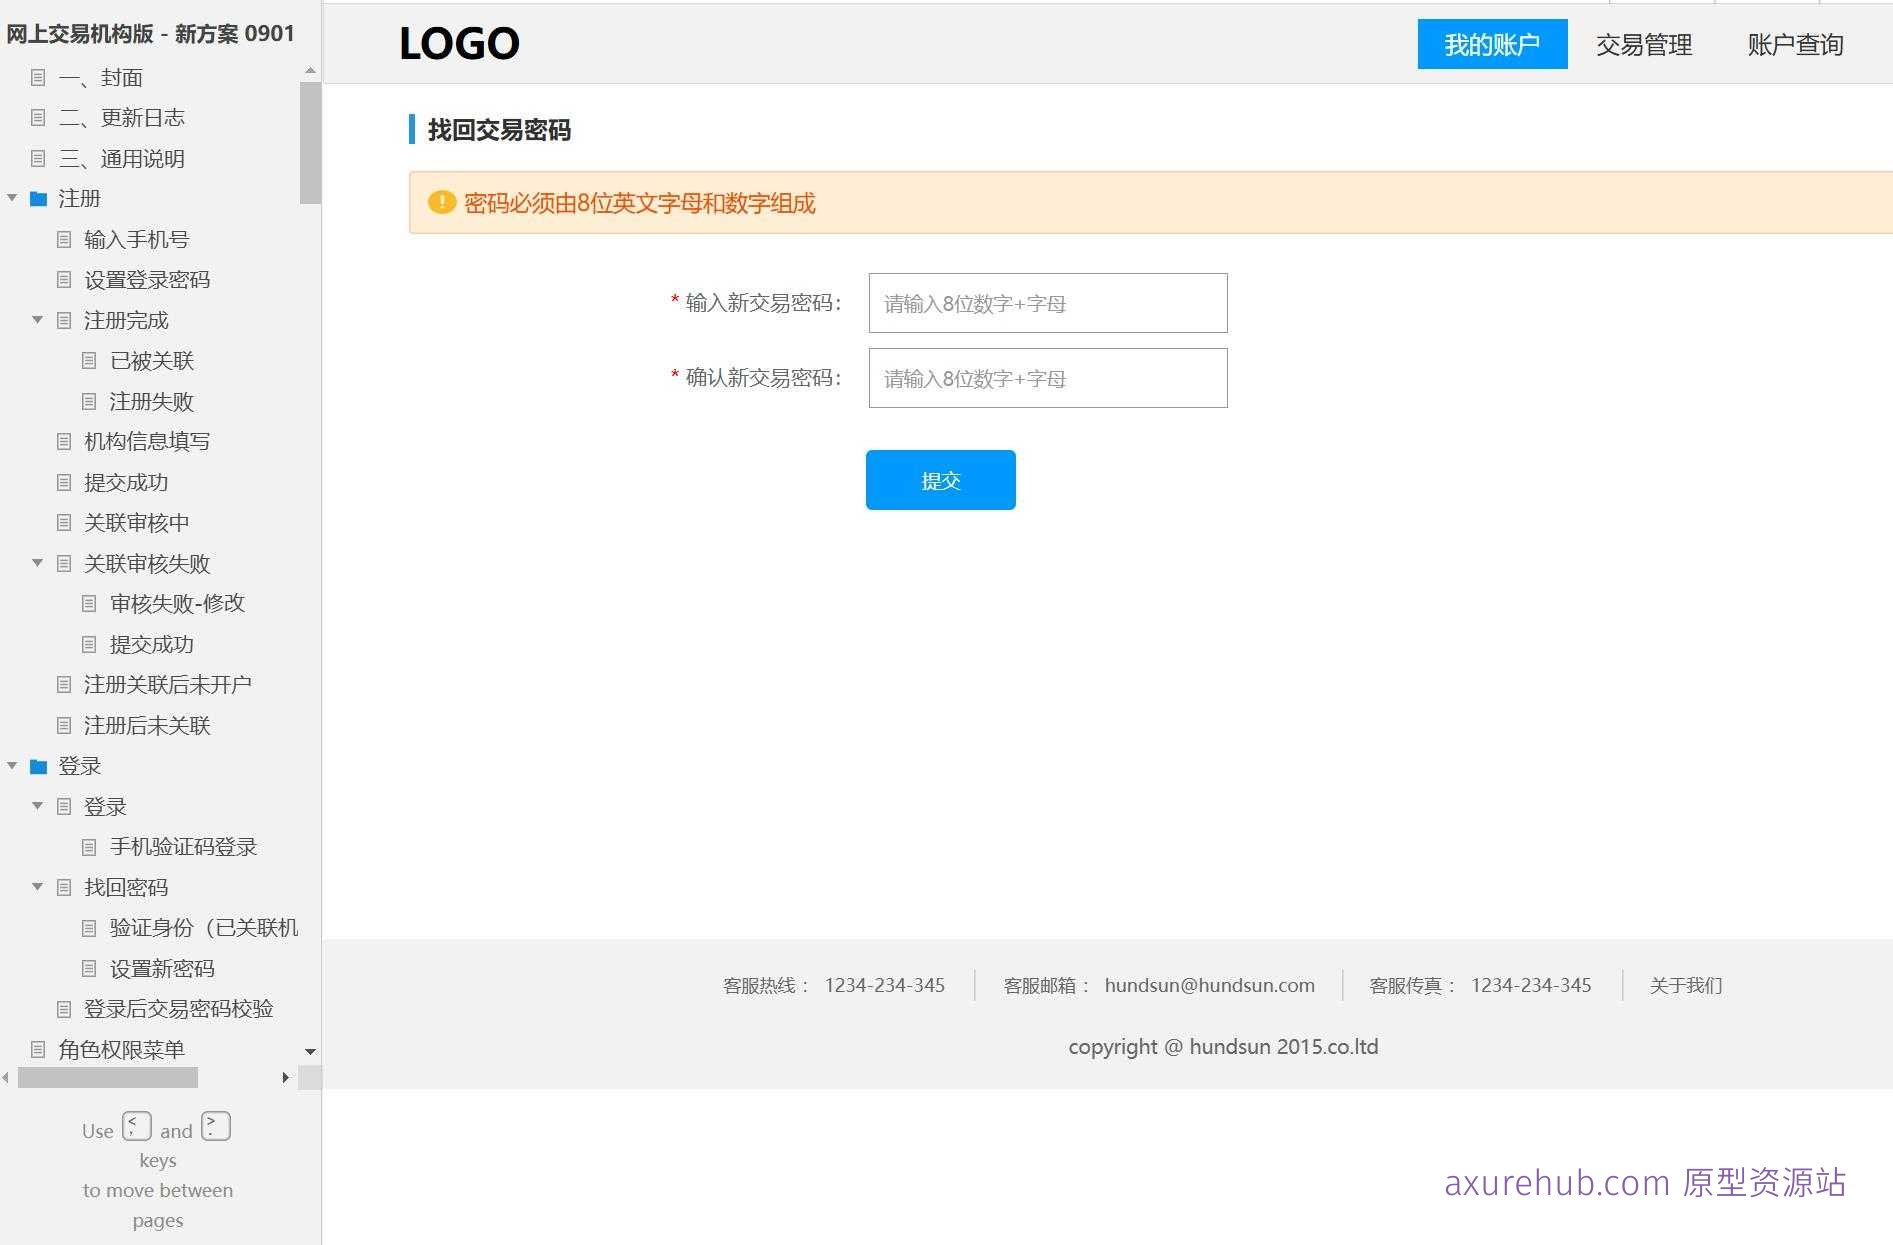
Task: Click the folder icon beside 登录
Action: pyautogui.click(x=38, y=766)
